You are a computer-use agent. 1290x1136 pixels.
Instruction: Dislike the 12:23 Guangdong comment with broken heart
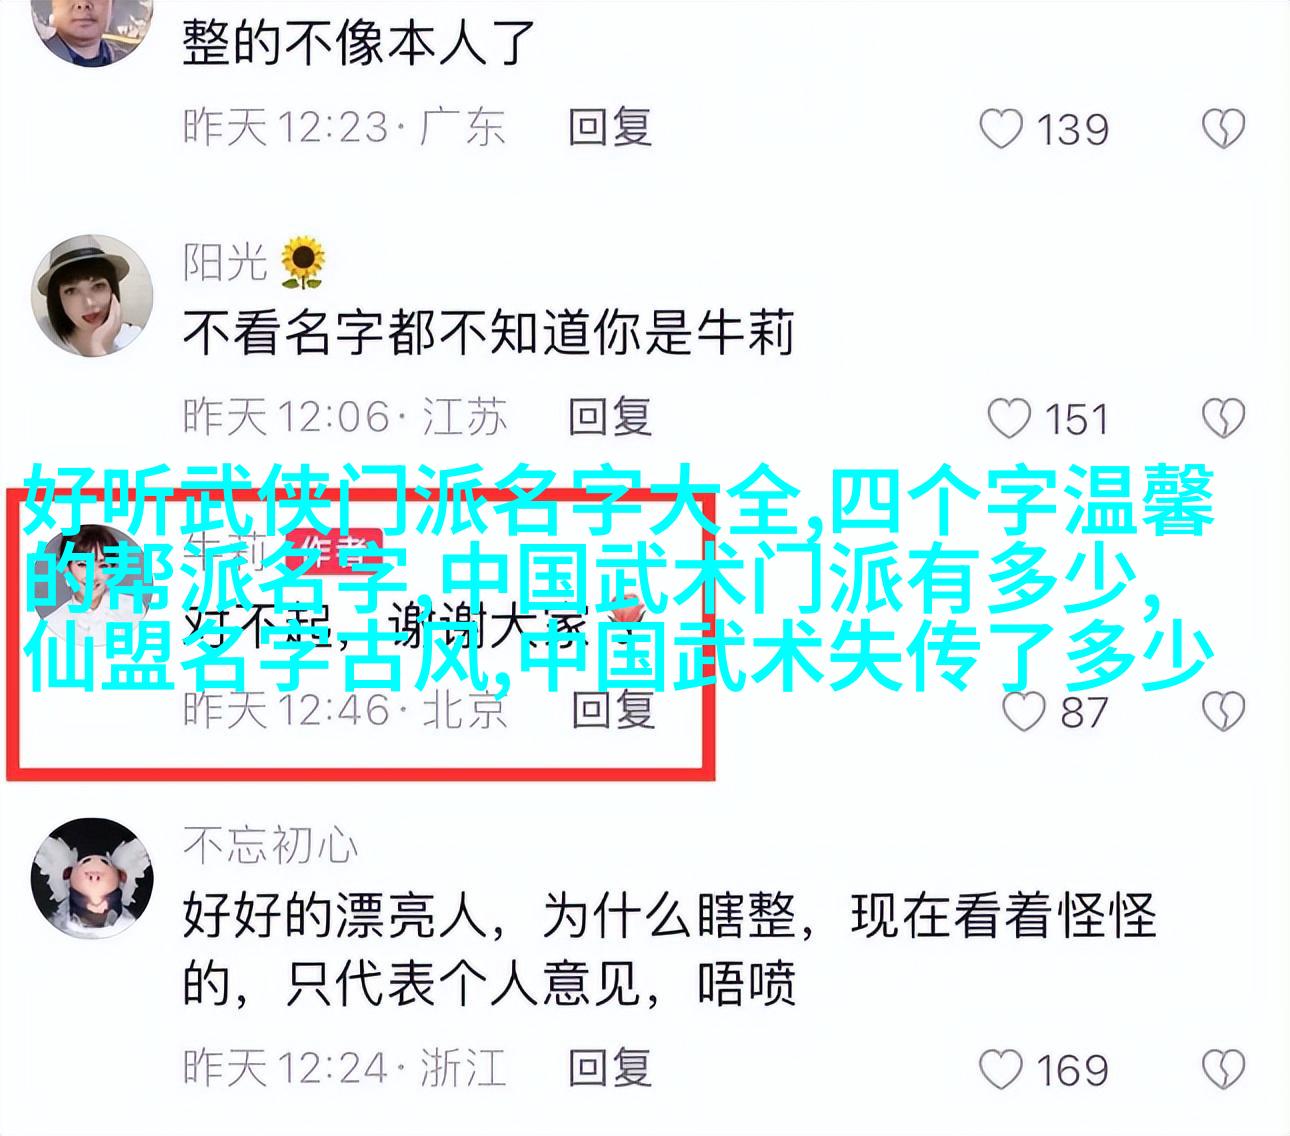1223,130
